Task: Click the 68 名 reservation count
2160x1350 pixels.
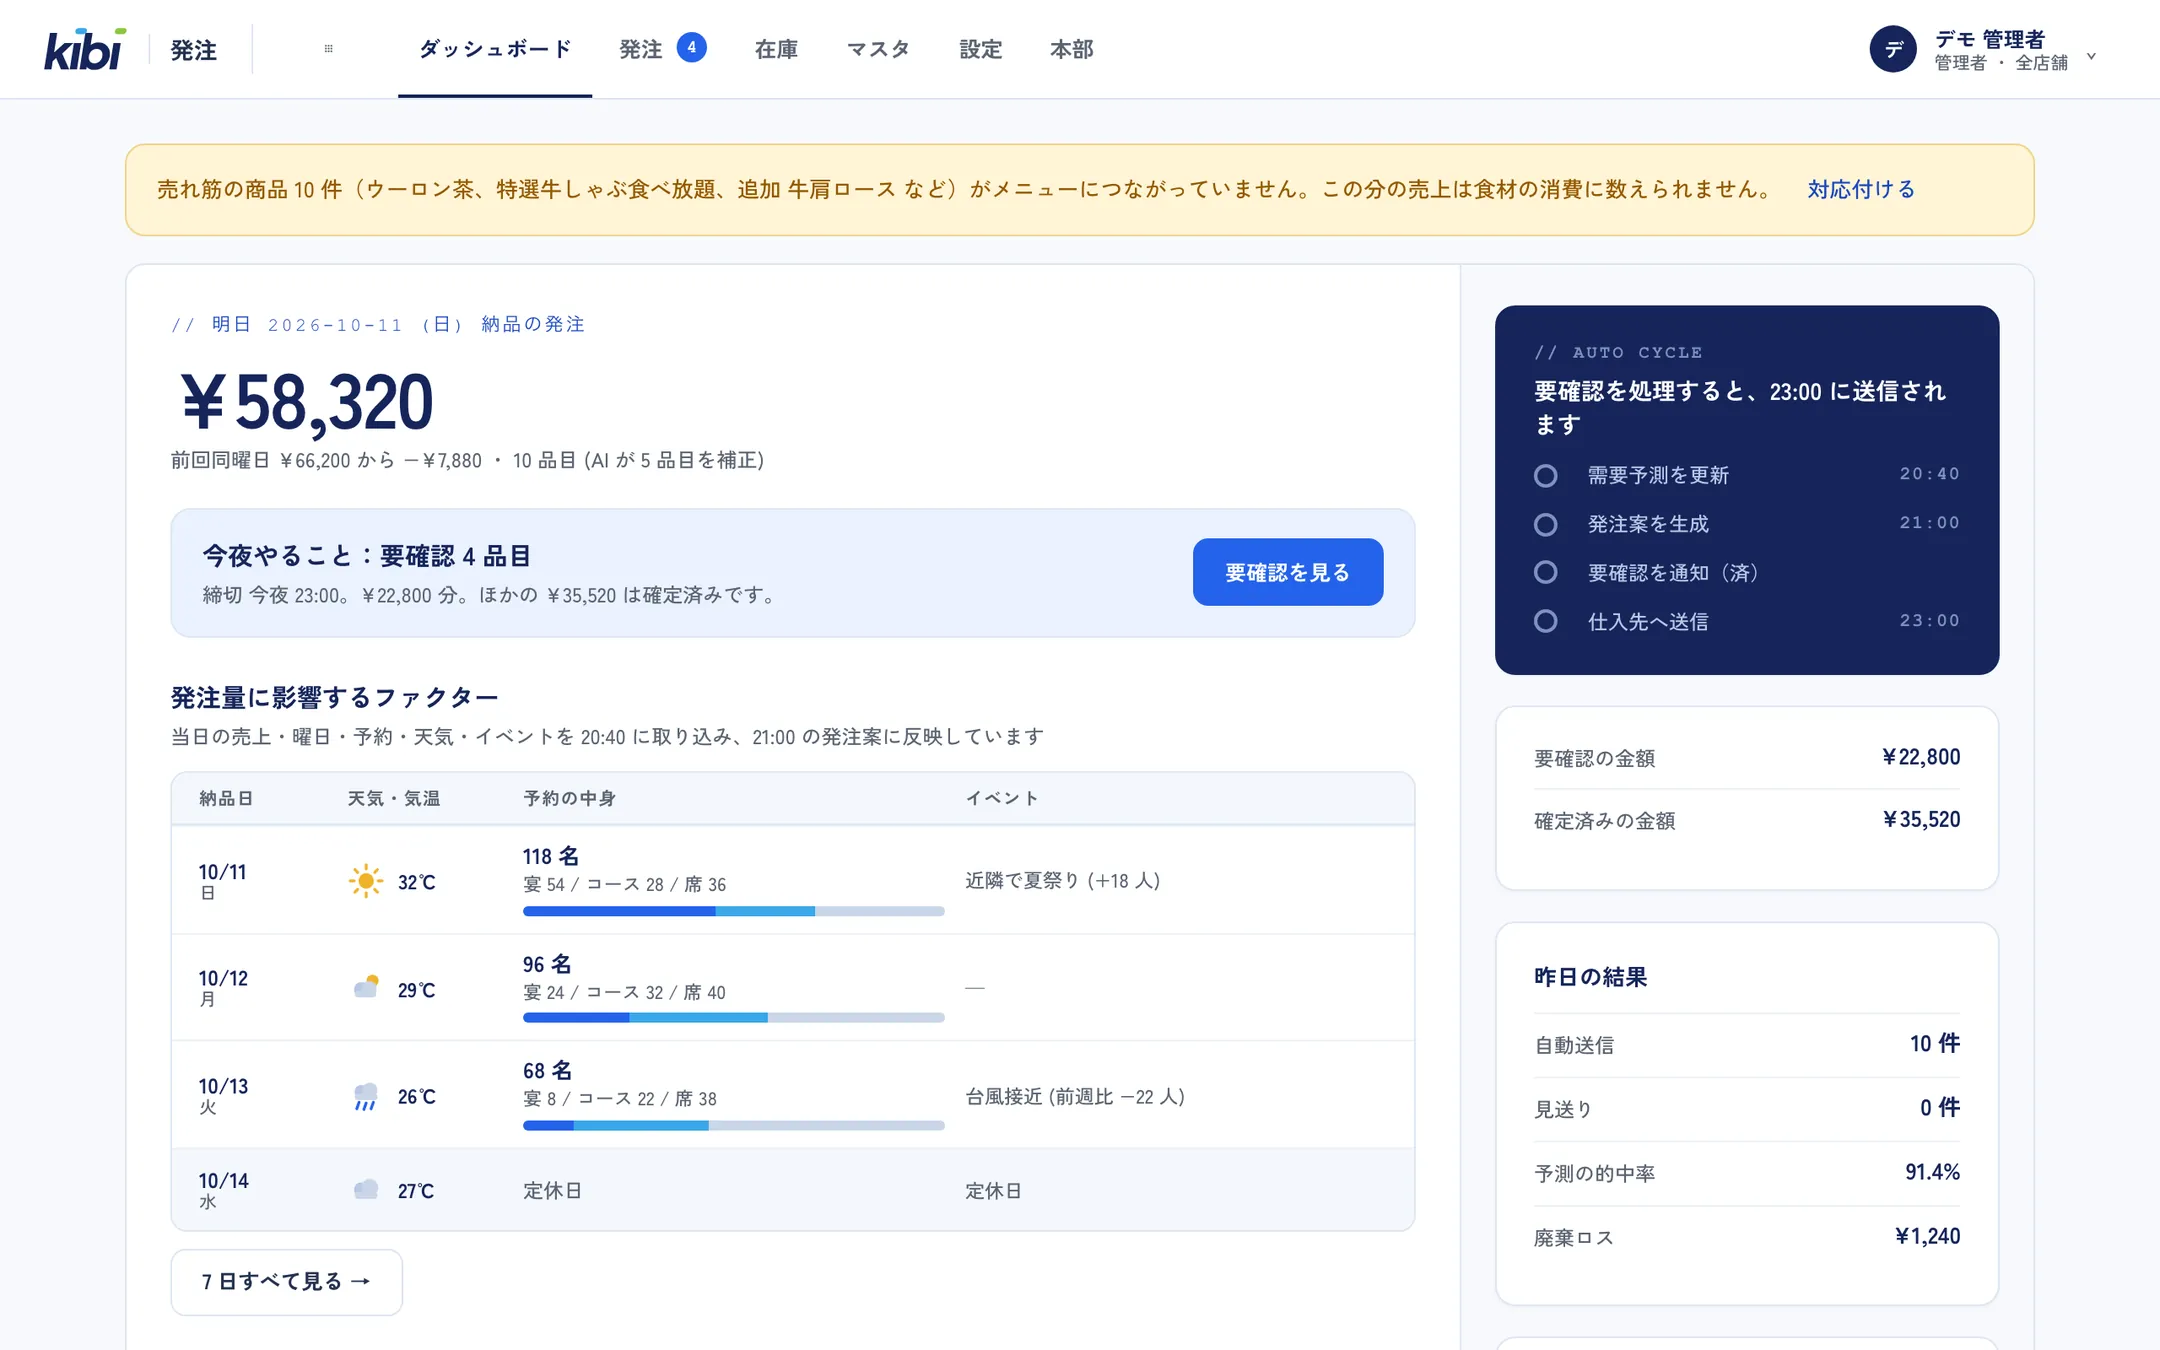Action: point(547,1071)
